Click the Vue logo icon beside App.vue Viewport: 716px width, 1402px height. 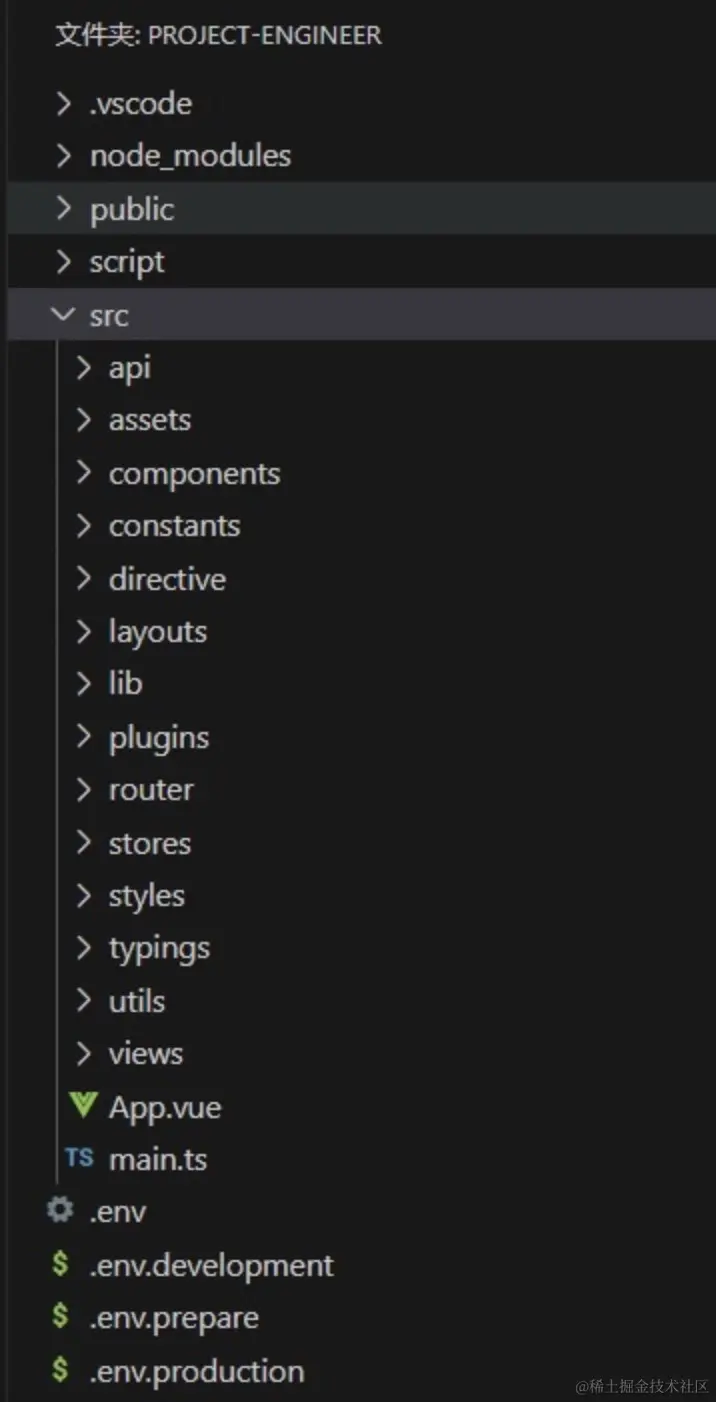pos(82,1106)
